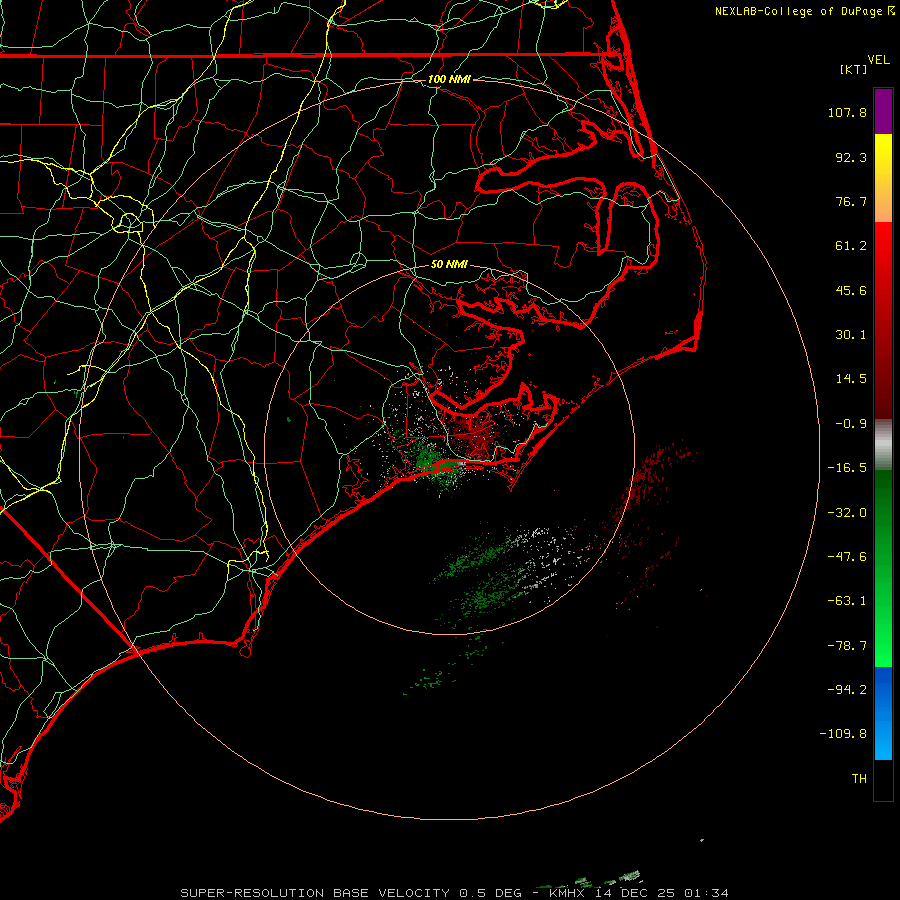Click the -94.2 legend value
Image resolution: width=900 pixels, height=900 pixels.
(x=847, y=689)
